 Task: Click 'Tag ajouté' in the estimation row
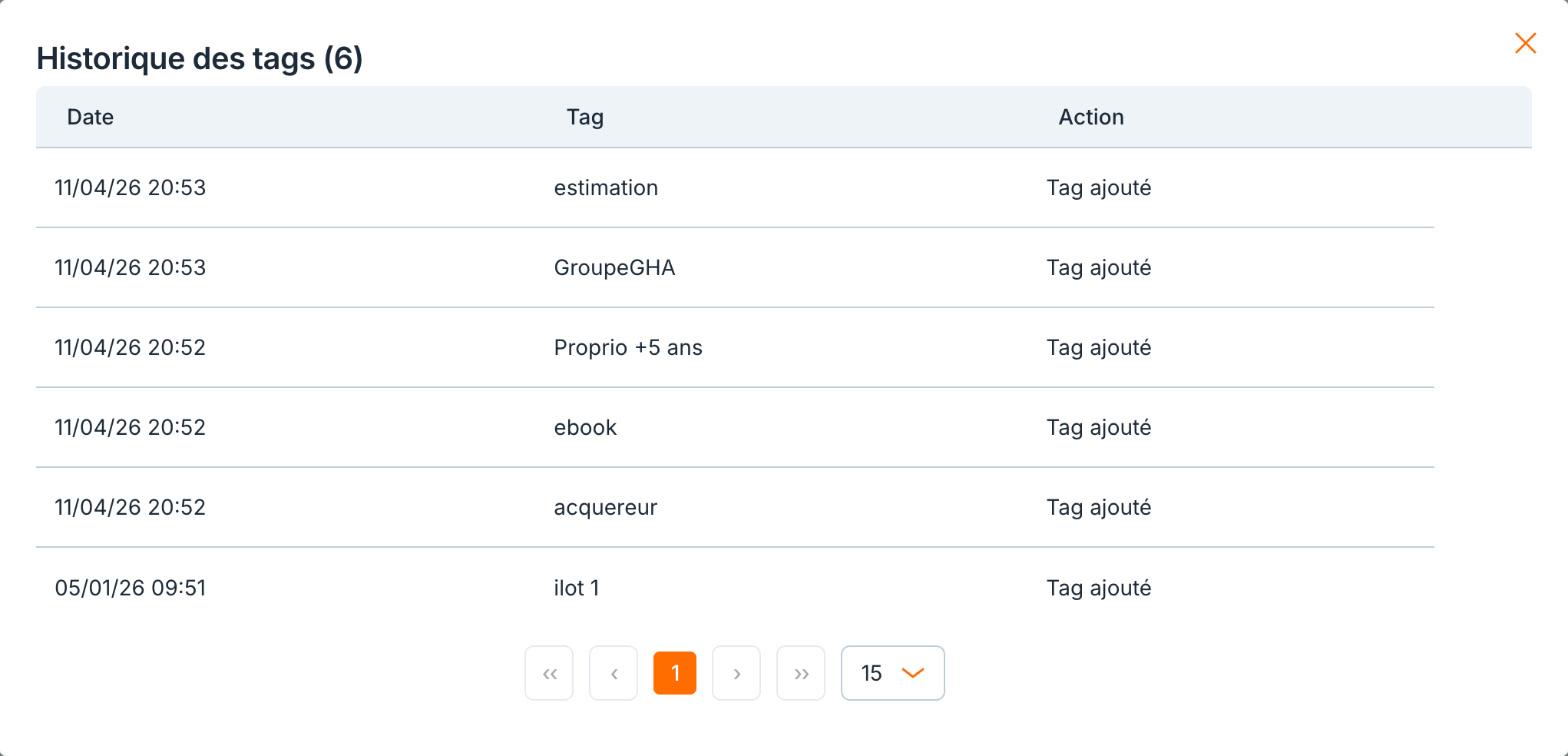point(1099,188)
